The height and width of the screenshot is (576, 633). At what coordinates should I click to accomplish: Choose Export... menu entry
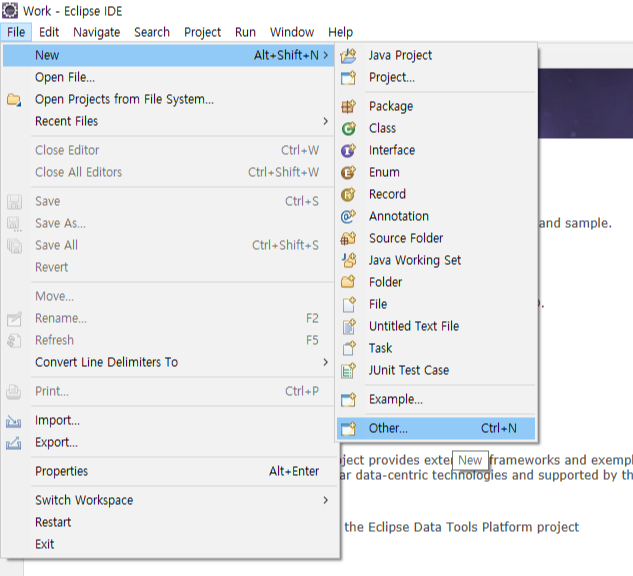point(168,442)
